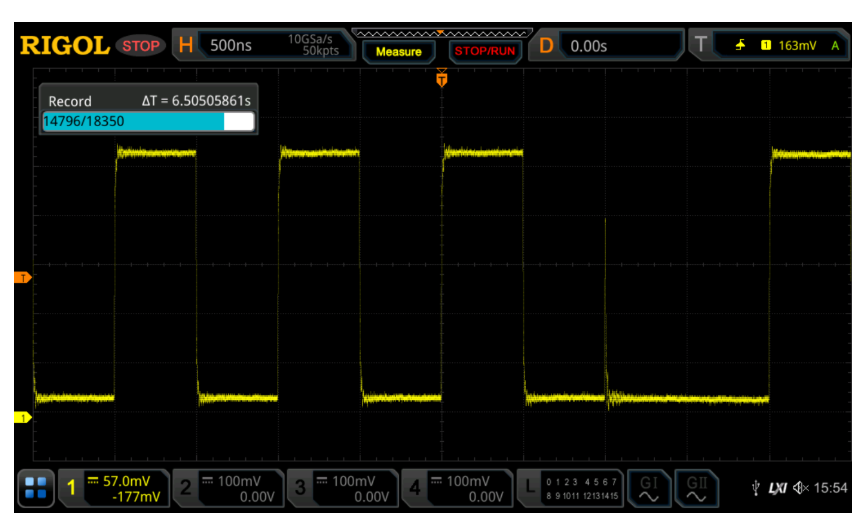865x528 pixels.
Task: Click the rising edge trigger icon
Action: click(x=740, y=45)
